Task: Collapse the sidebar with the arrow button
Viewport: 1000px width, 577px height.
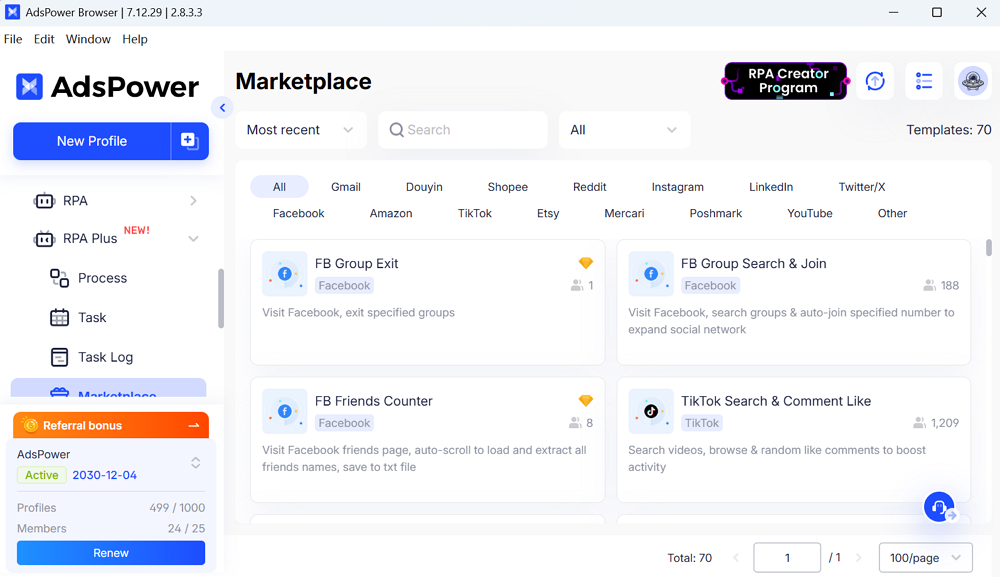Action: click(222, 108)
